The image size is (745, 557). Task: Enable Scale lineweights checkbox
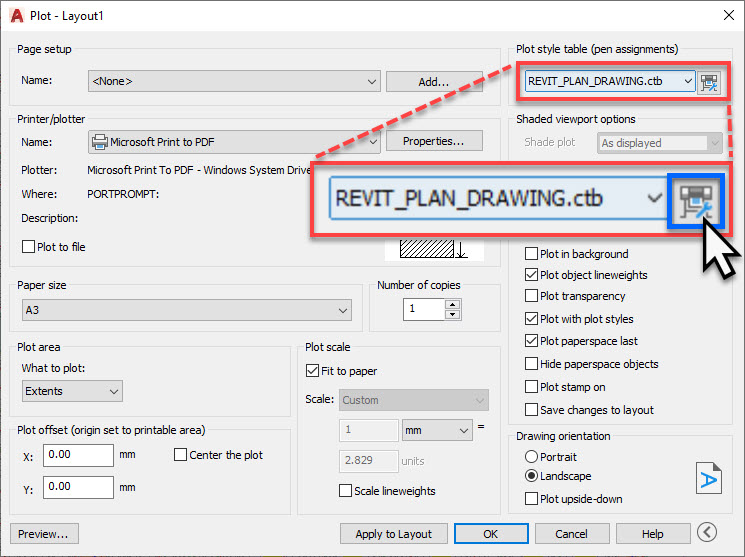pos(345,490)
